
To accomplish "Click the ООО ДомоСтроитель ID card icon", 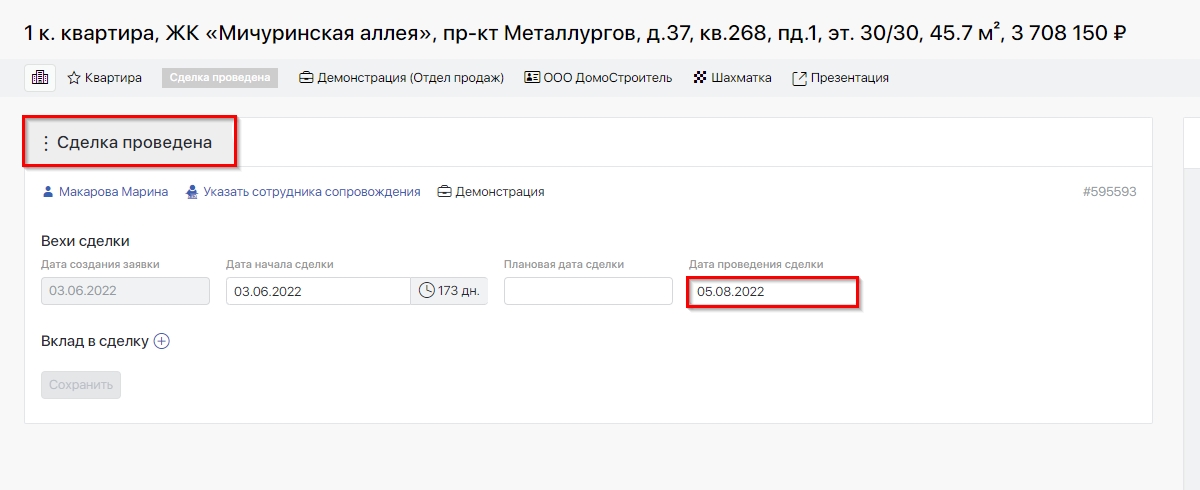I will pos(532,78).
